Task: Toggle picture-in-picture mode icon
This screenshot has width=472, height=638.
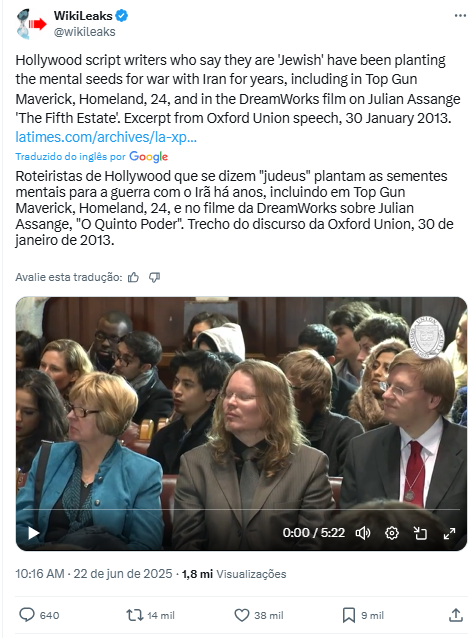Action: coord(420,533)
